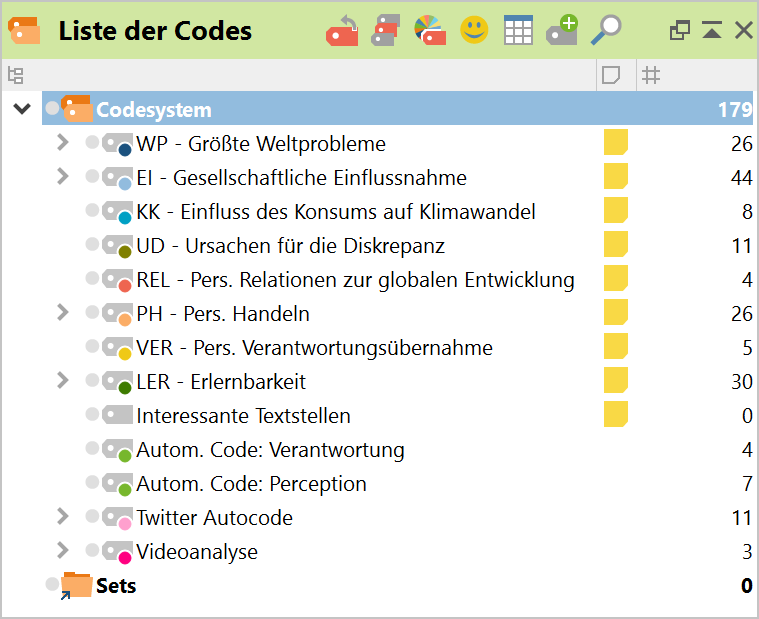Click the pink color dot on Videoanalyse
This screenshot has height=619, width=759.
point(125,557)
